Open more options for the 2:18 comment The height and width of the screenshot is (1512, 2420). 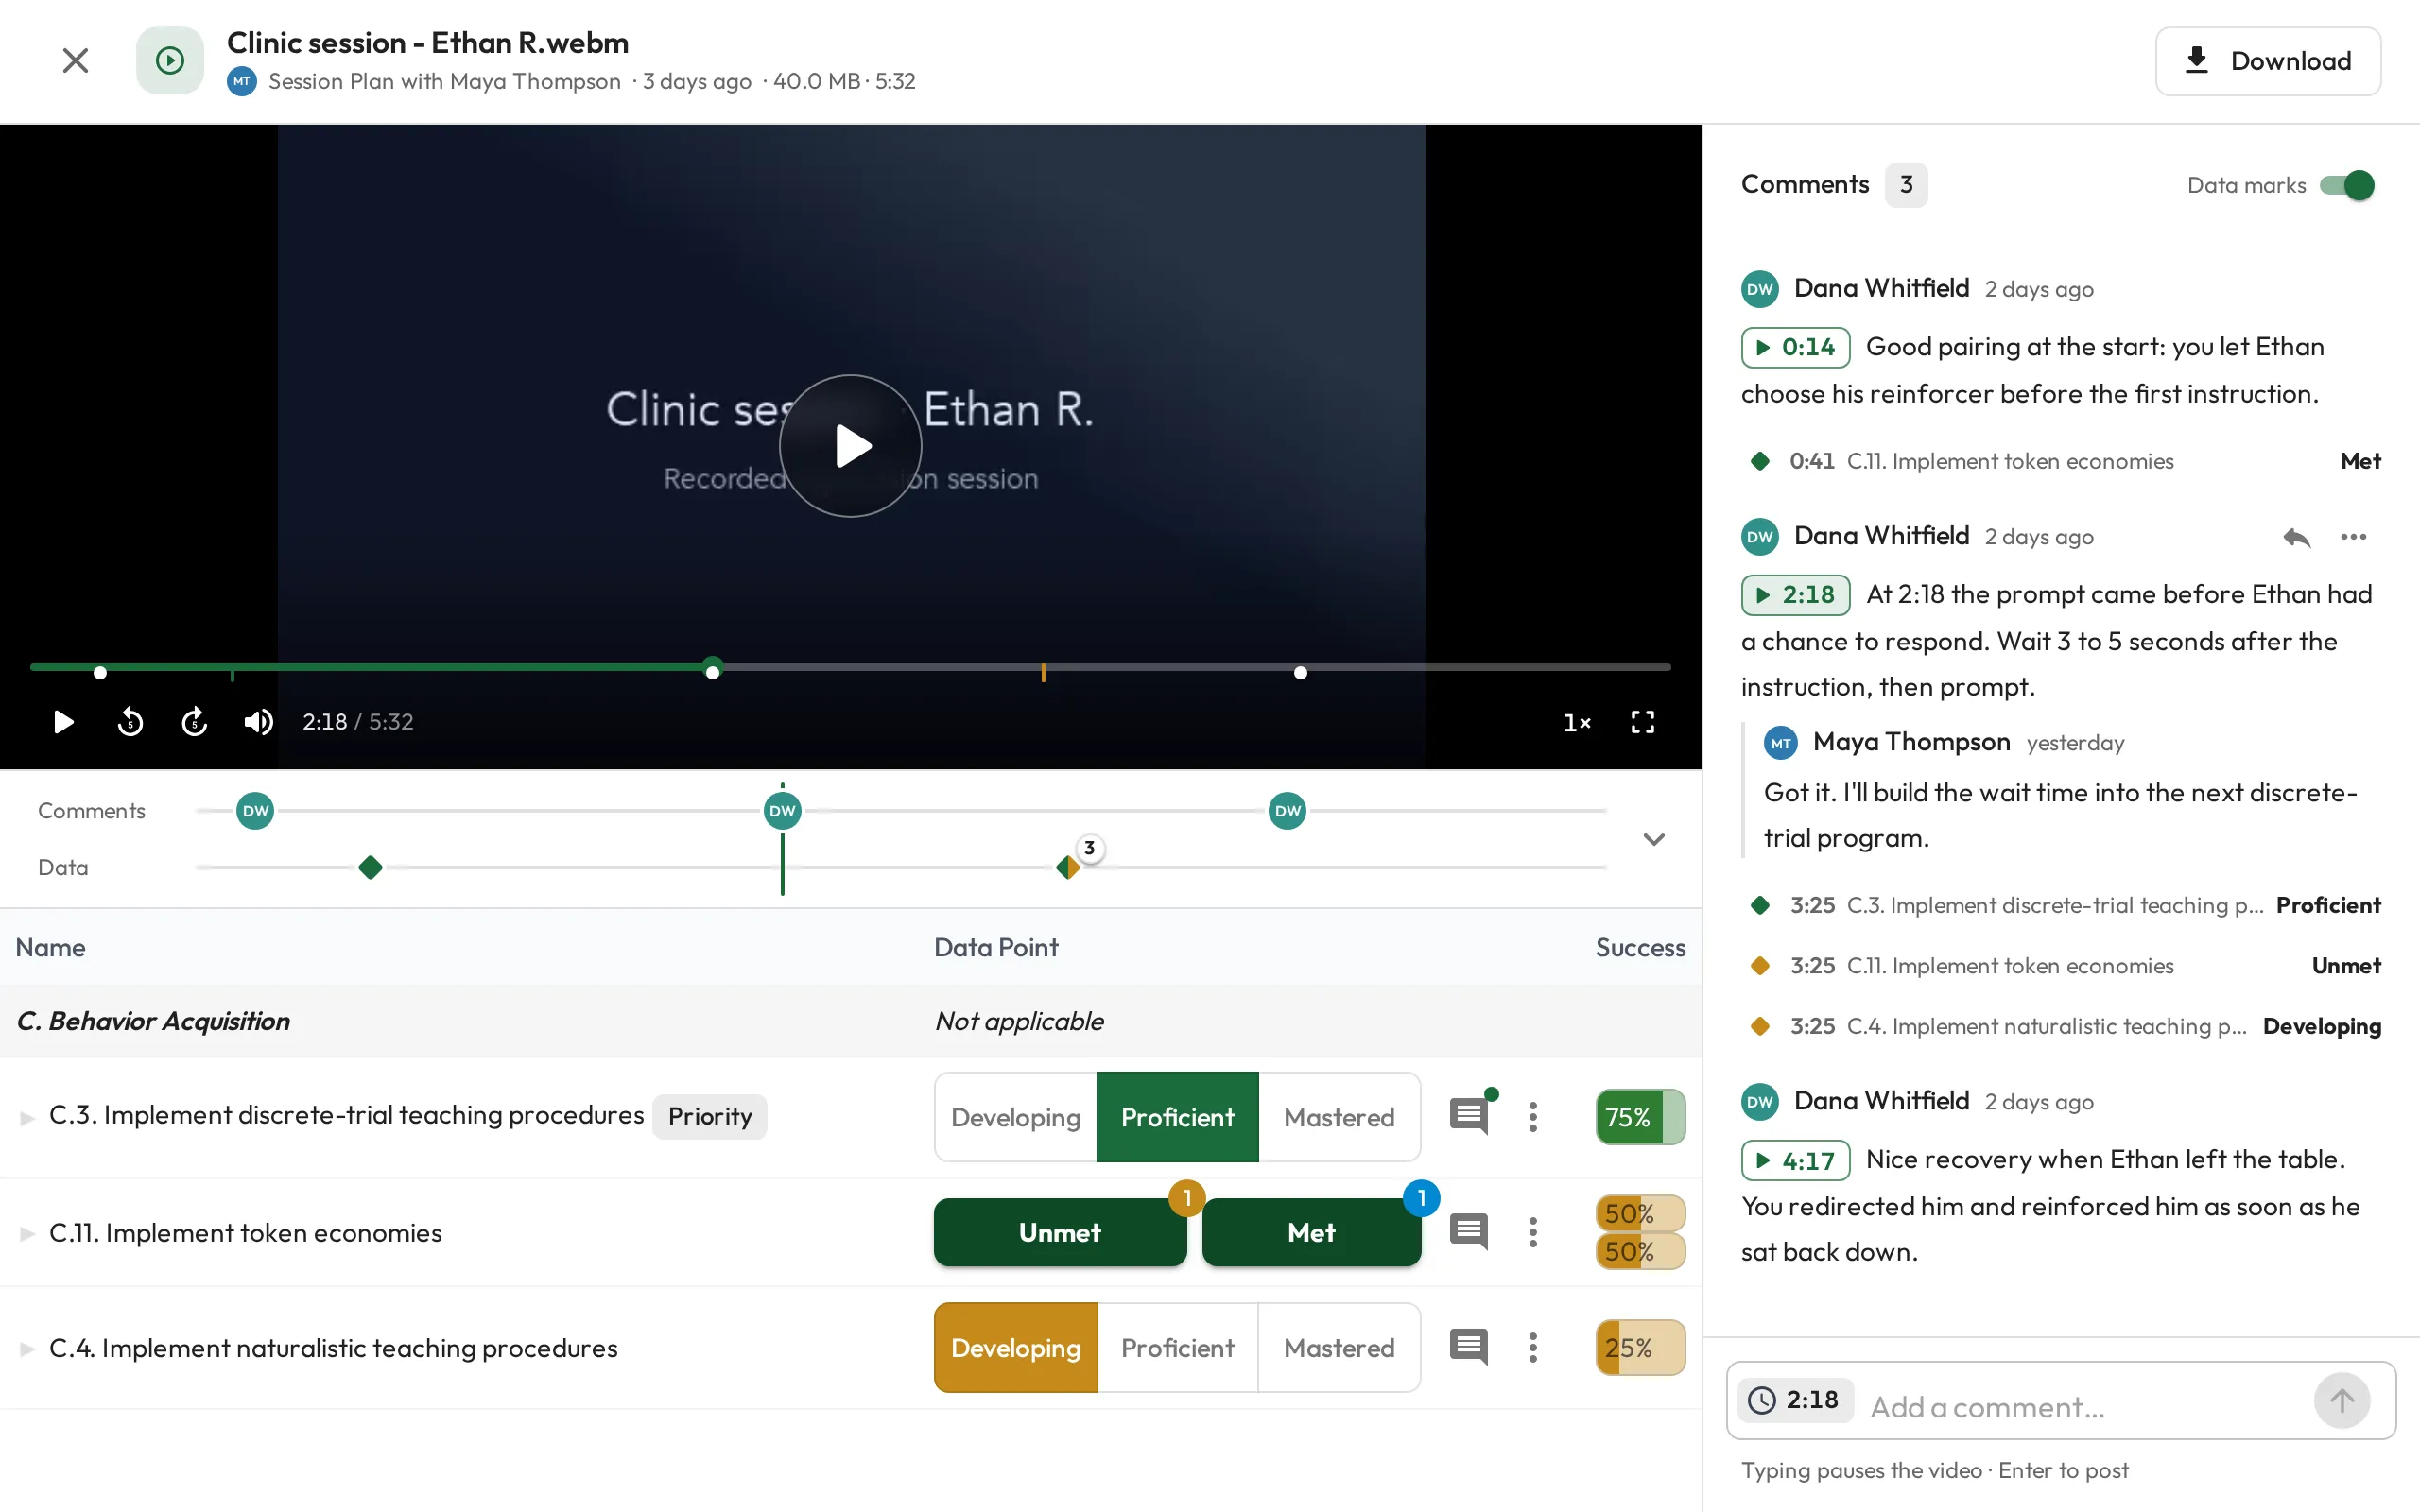pyautogui.click(x=2353, y=538)
